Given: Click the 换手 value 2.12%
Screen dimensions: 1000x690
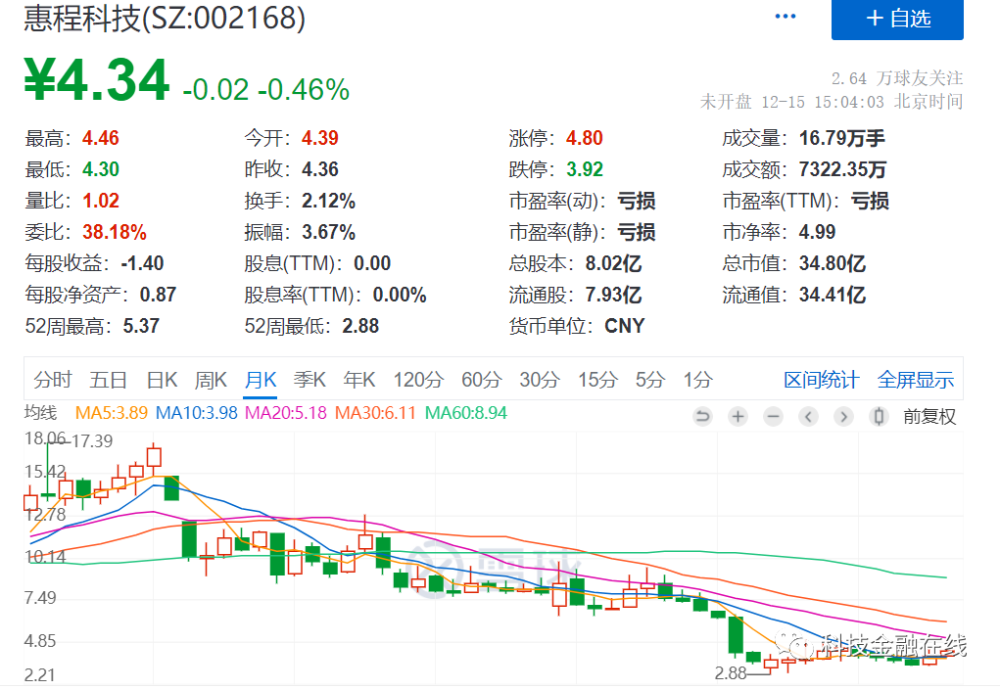Looking at the screenshot, I should click(328, 200).
